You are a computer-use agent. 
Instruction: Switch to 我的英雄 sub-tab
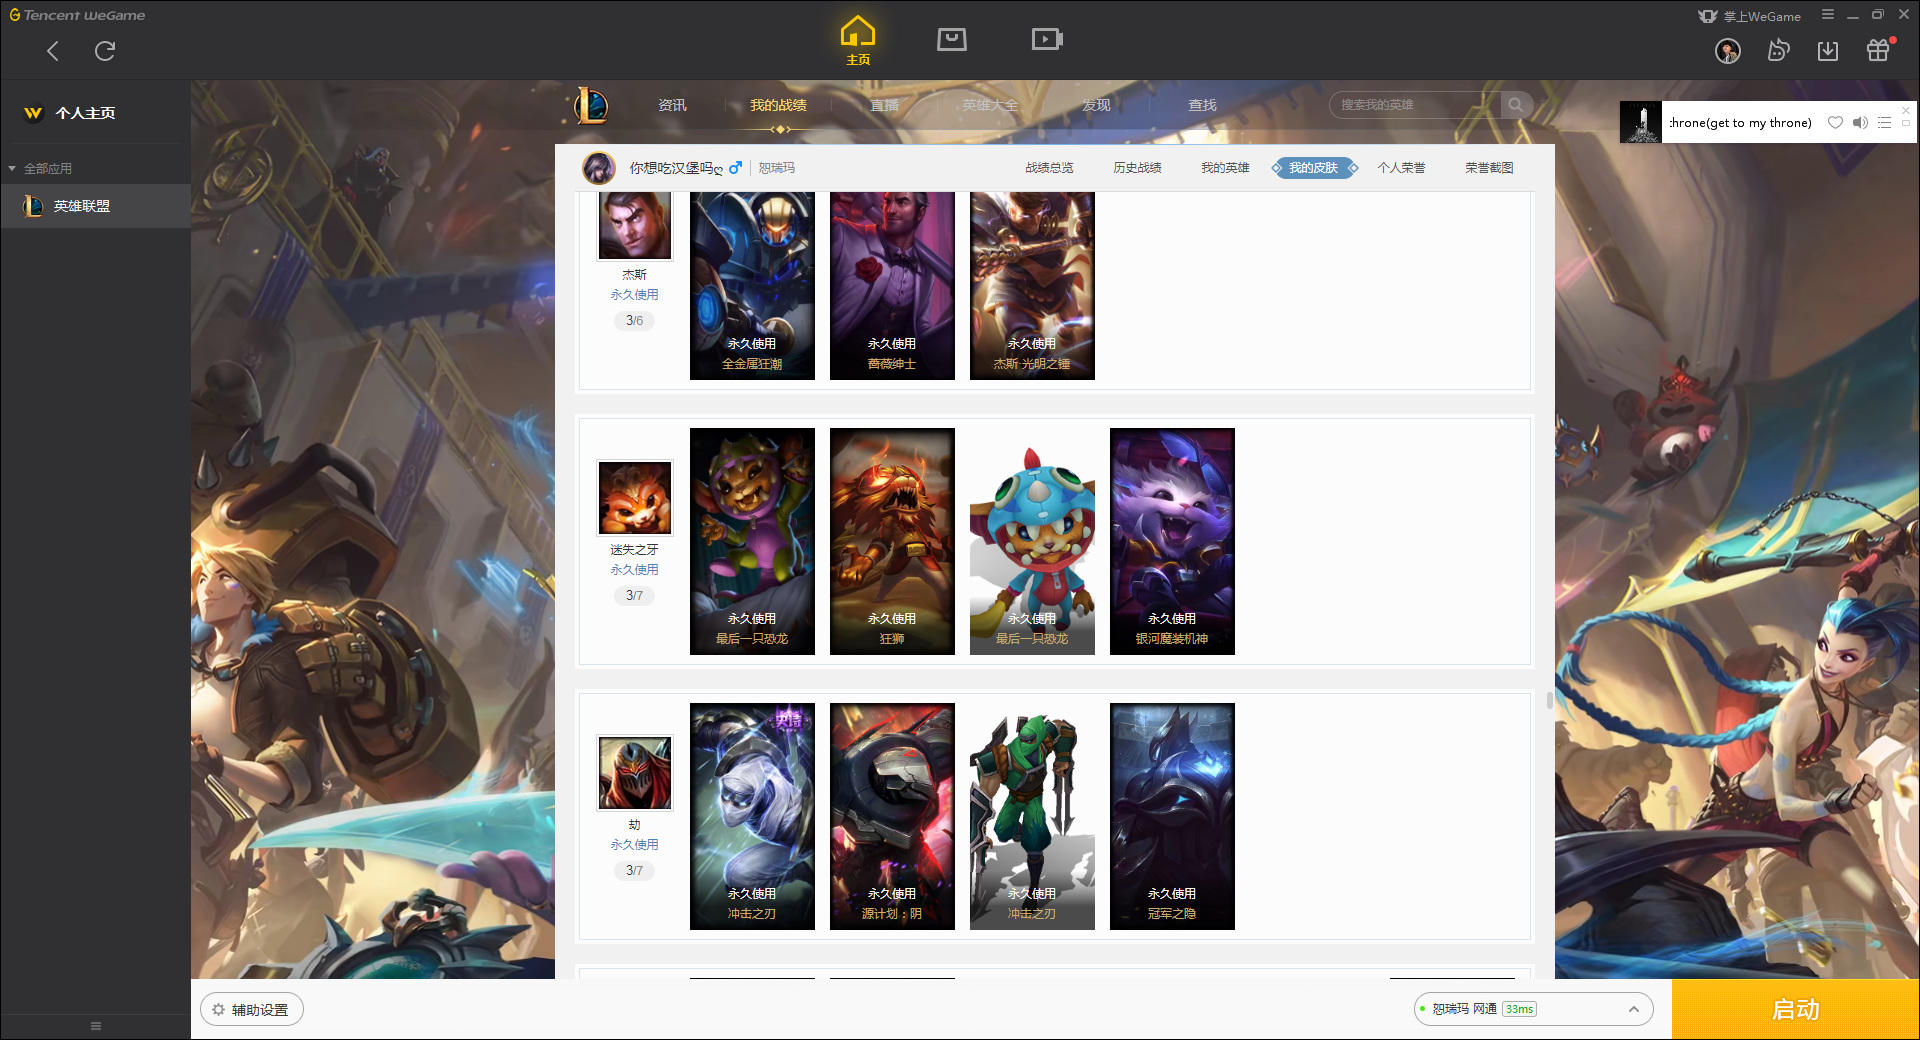pos(1225,168)
